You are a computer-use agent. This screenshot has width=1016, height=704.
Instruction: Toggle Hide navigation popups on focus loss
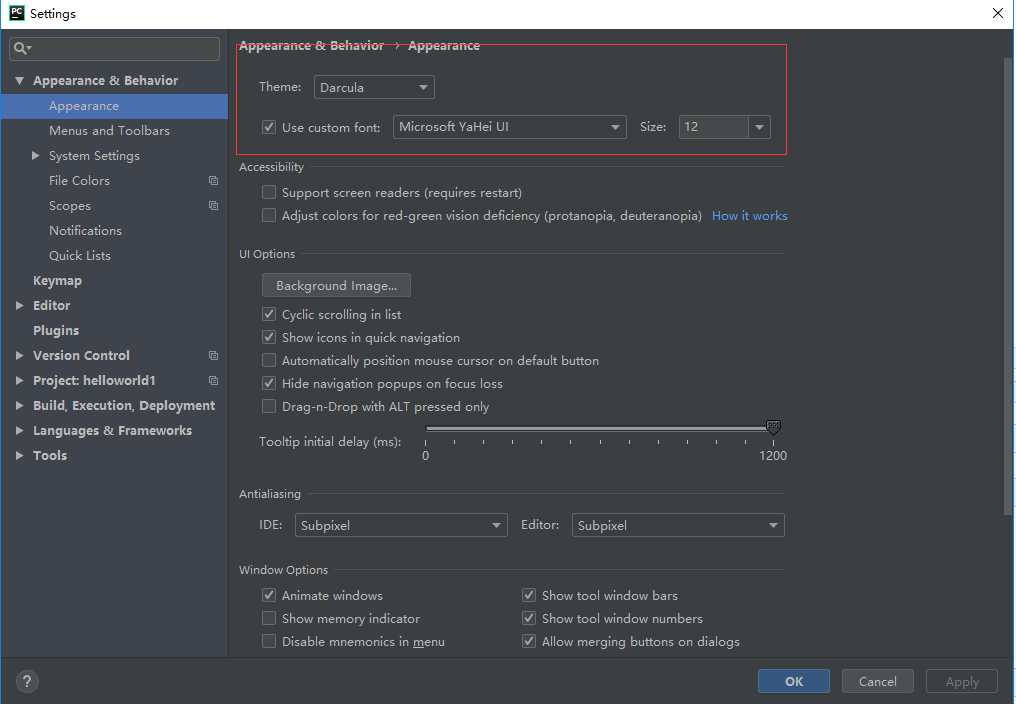pyautogui.click(x=269, y=383)
